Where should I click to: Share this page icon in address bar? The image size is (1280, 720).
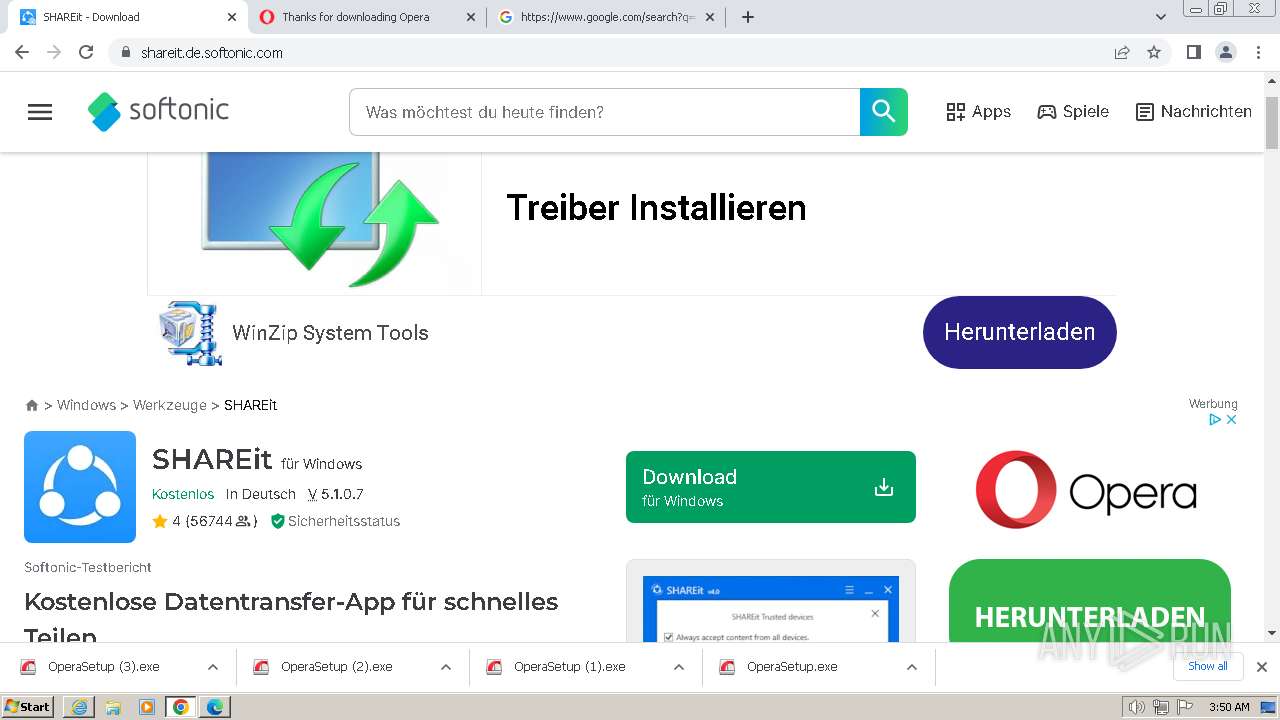(x=1122, y=52)
